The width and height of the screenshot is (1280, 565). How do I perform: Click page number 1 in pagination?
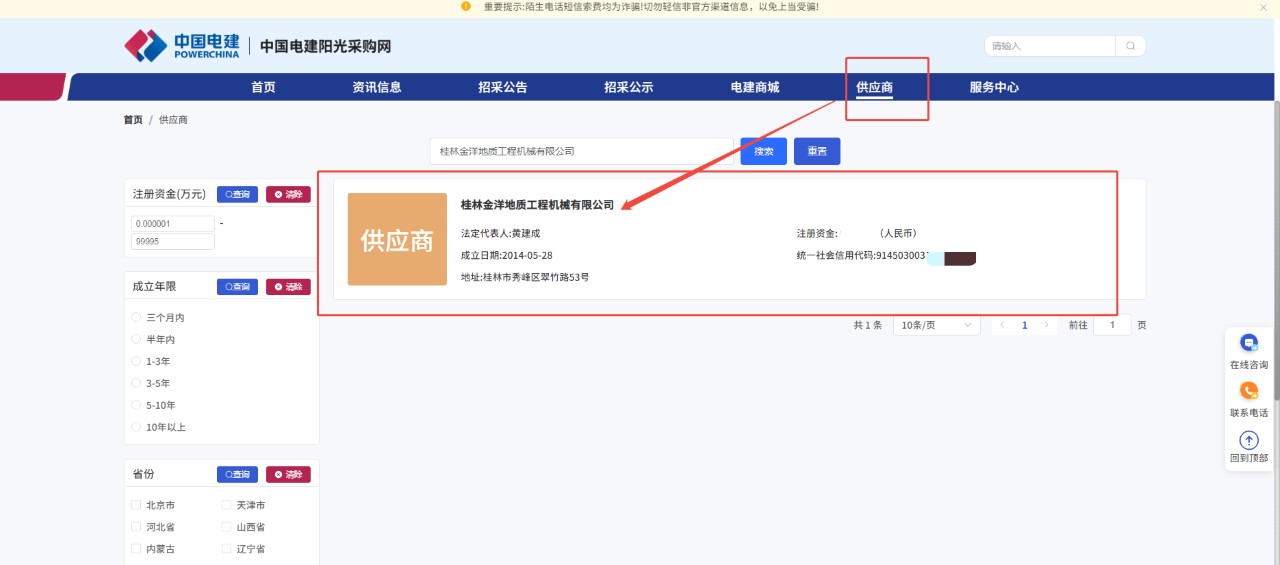coord(1025,325)
